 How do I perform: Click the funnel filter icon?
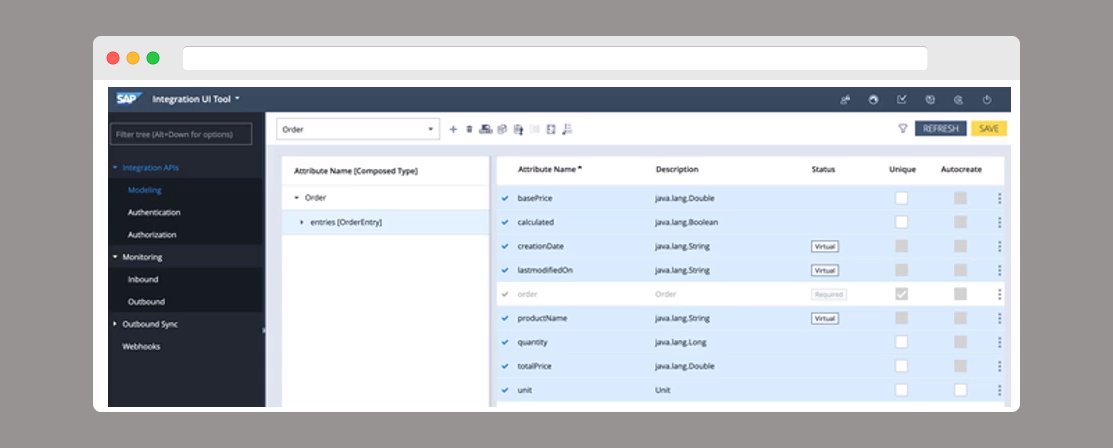pos(903,129)
